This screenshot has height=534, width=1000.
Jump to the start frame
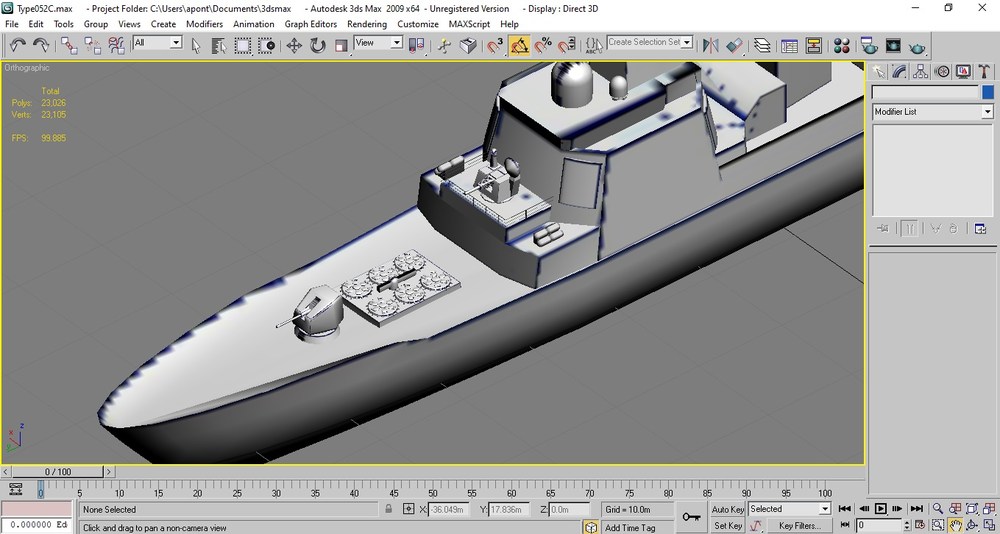[844, 508]
